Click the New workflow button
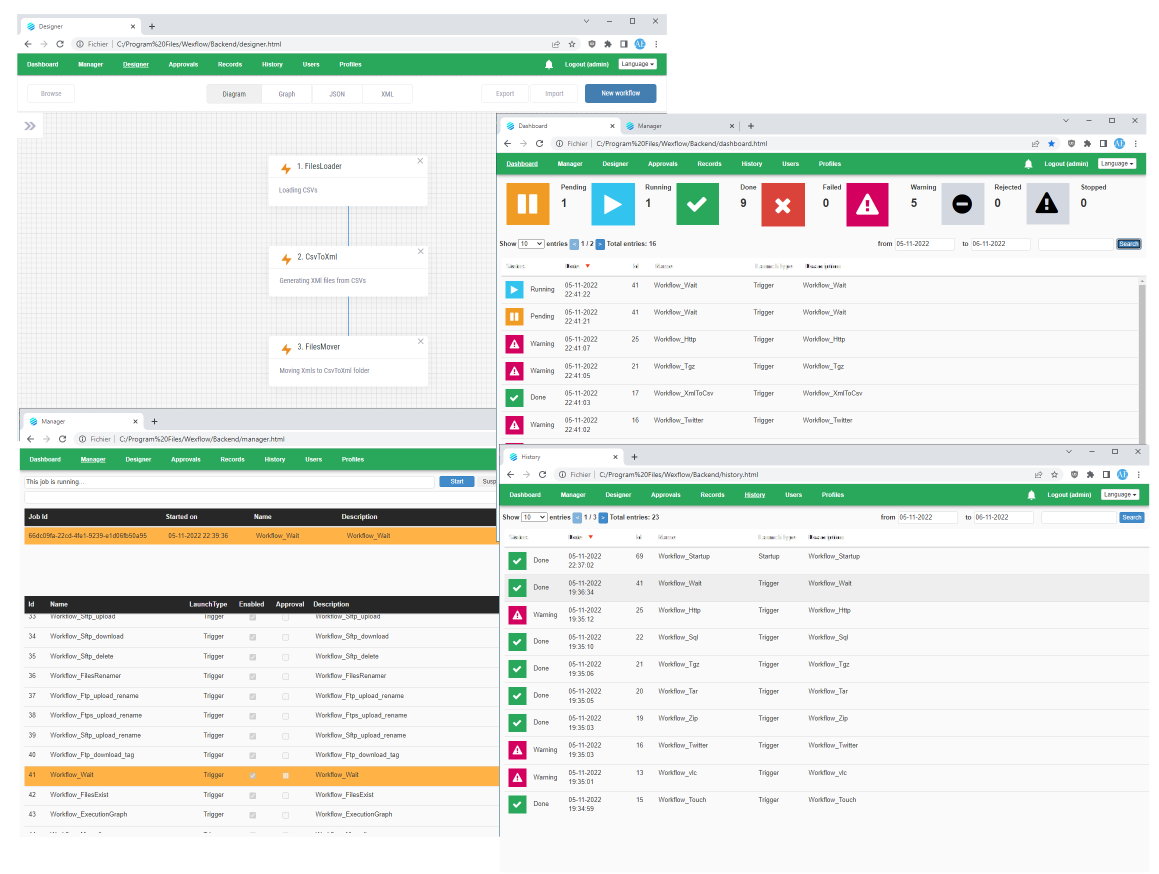Screen dimensions: 1159x874 coord(620,93)
